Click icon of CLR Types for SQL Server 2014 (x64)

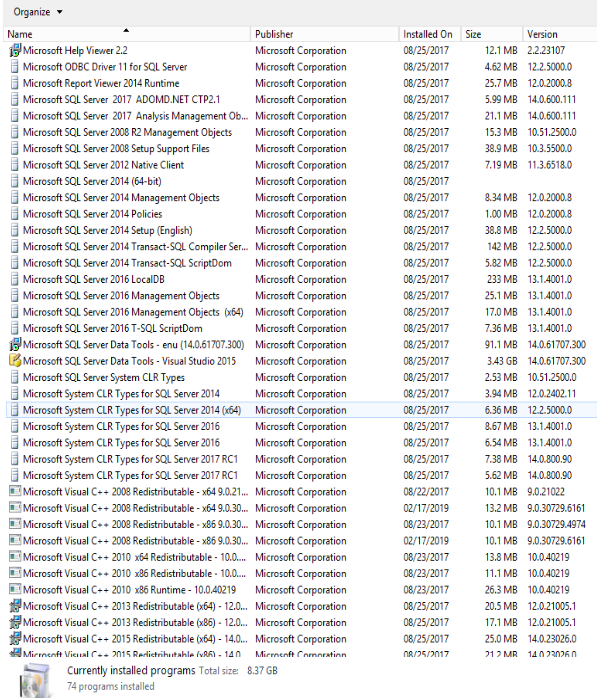tap(15, 410)
